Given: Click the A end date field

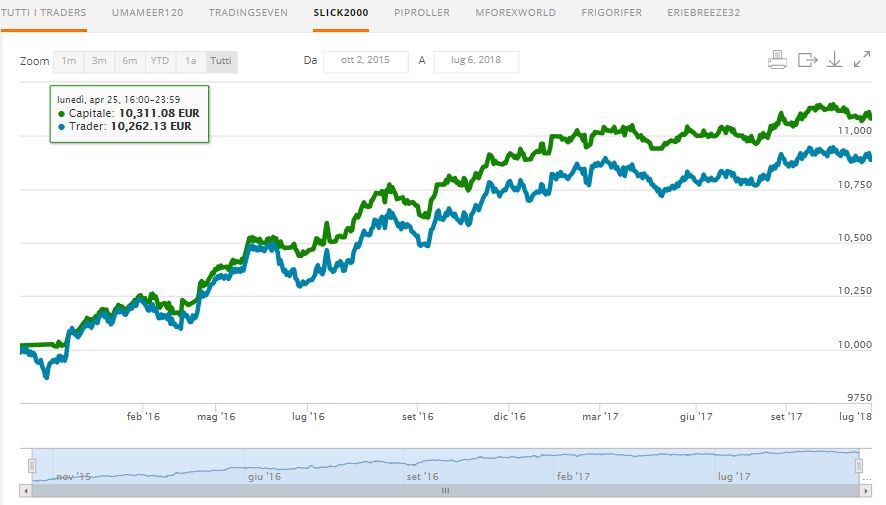Looking at the screenshot, I should 476,61.
